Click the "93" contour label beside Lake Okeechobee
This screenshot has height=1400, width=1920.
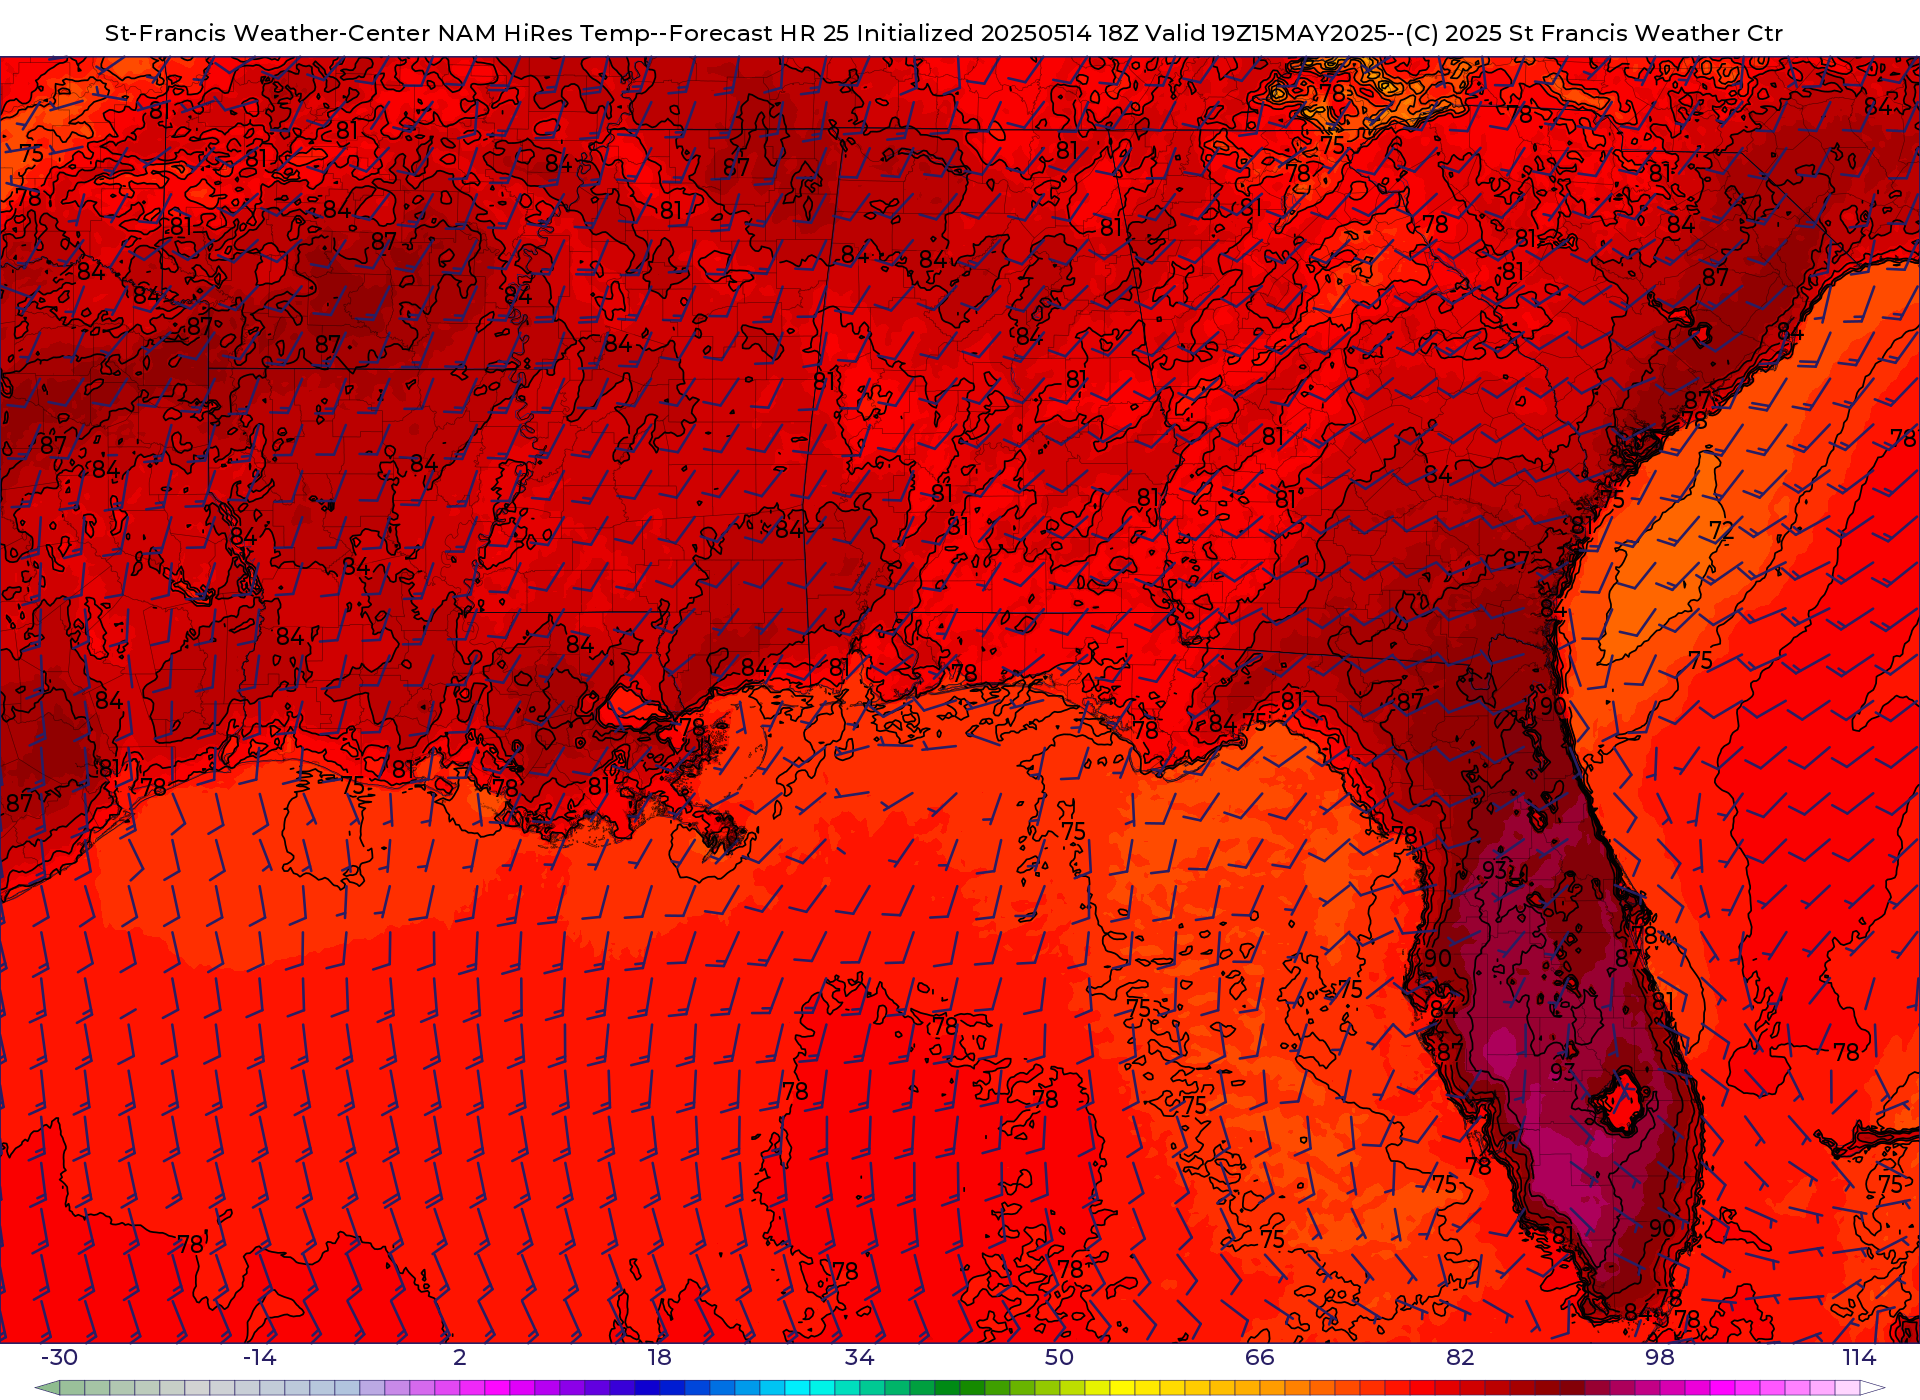1562,1071
